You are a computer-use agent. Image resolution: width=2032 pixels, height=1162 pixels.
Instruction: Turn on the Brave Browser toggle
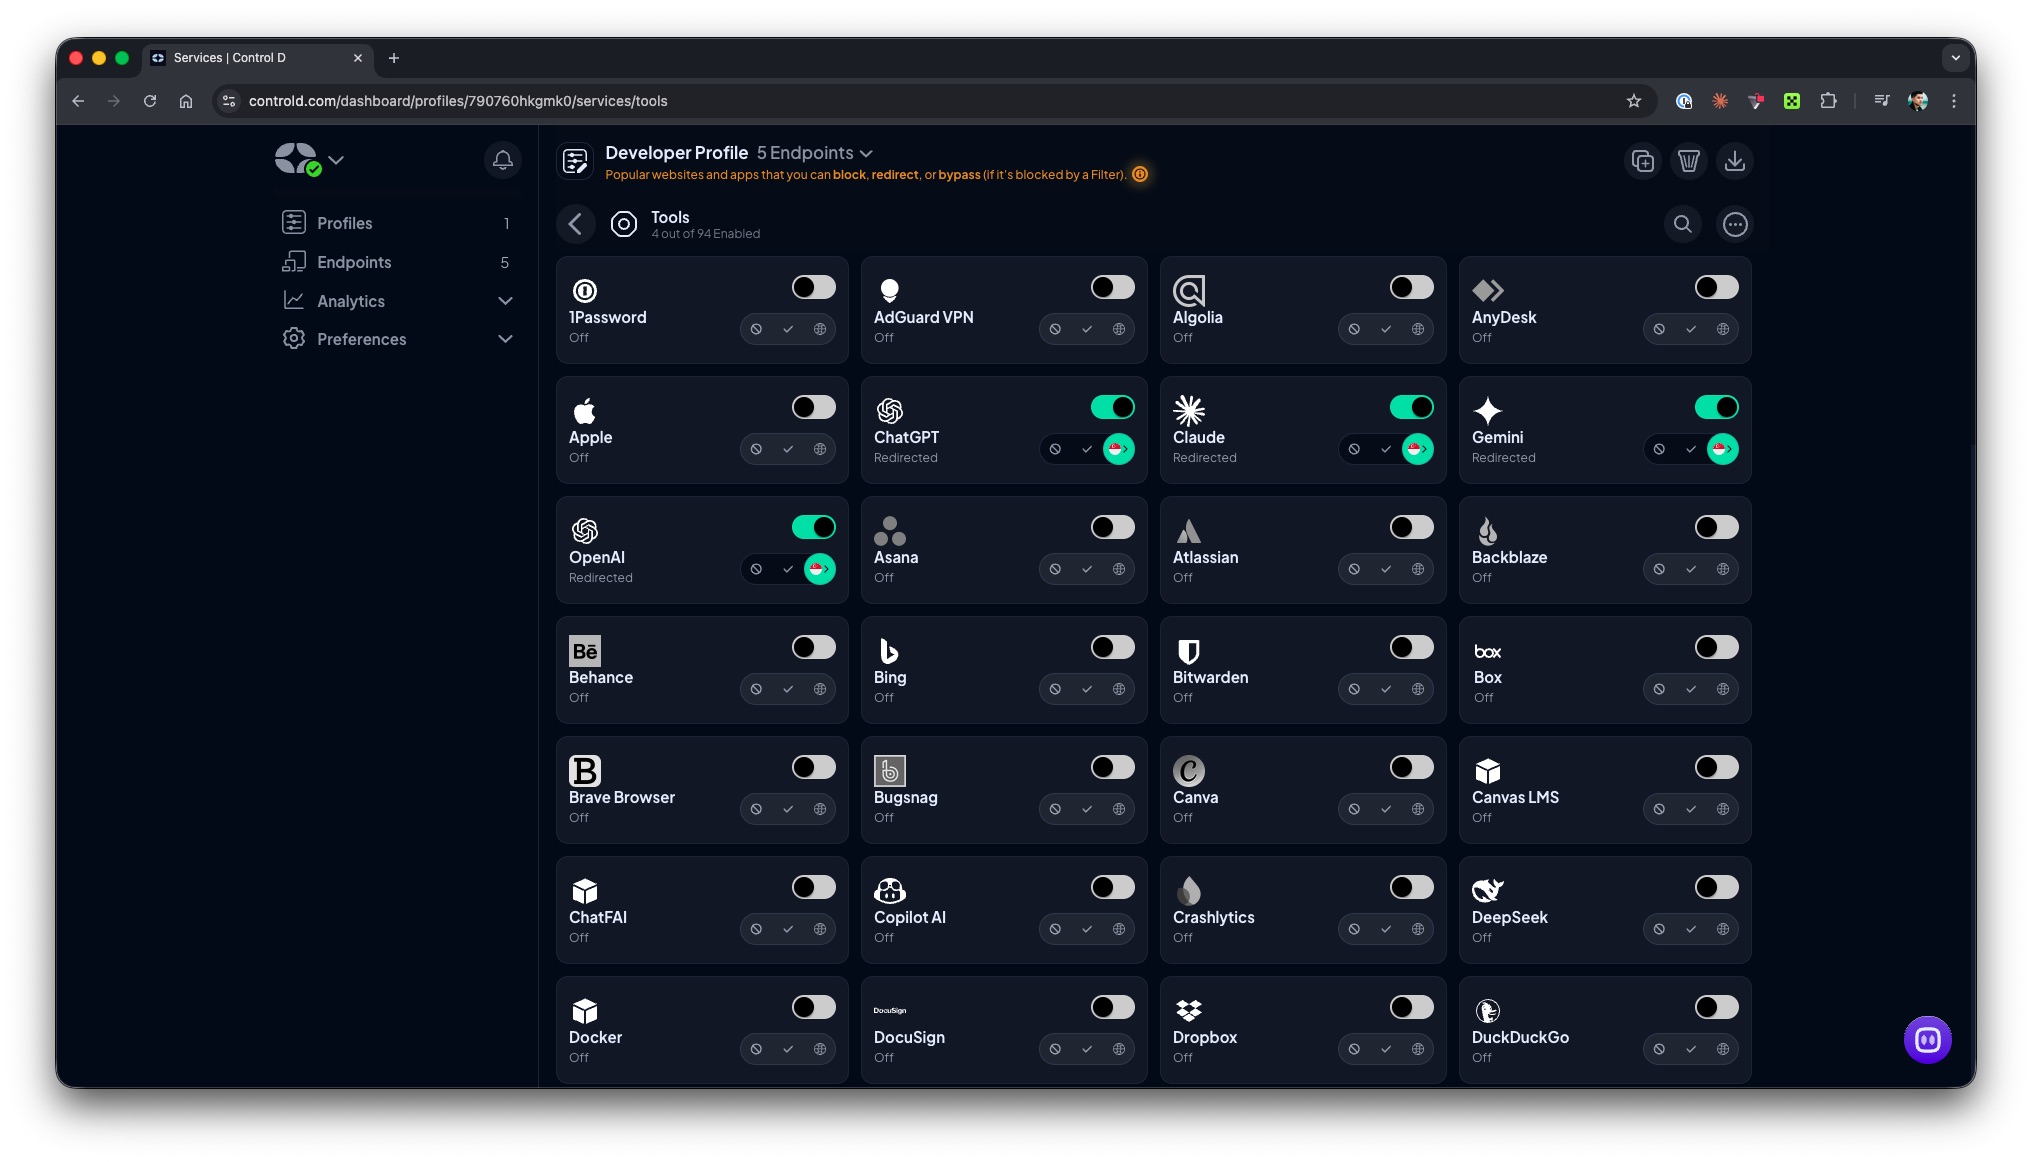pos(814,767)
